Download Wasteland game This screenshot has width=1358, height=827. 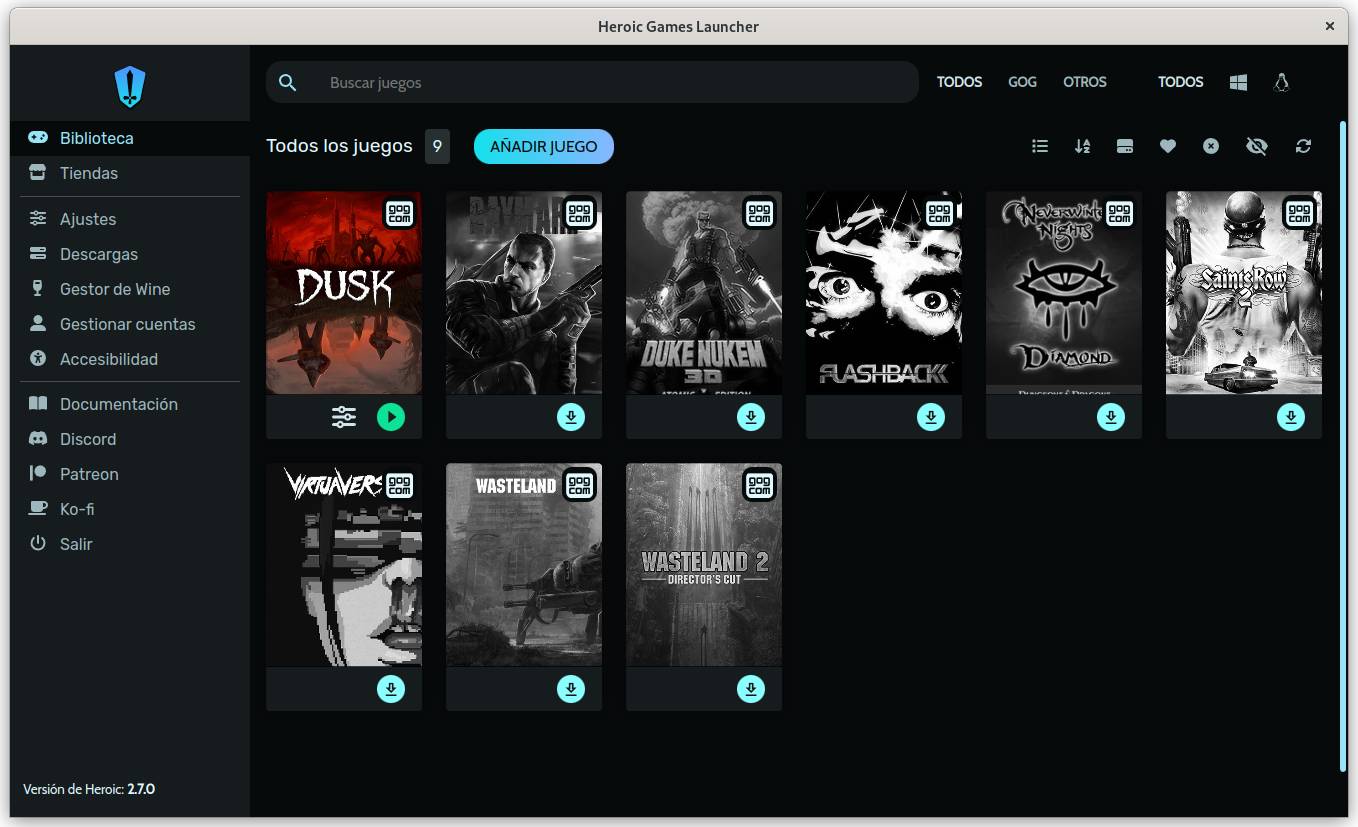pyautogui.click(x=571, y=689)
